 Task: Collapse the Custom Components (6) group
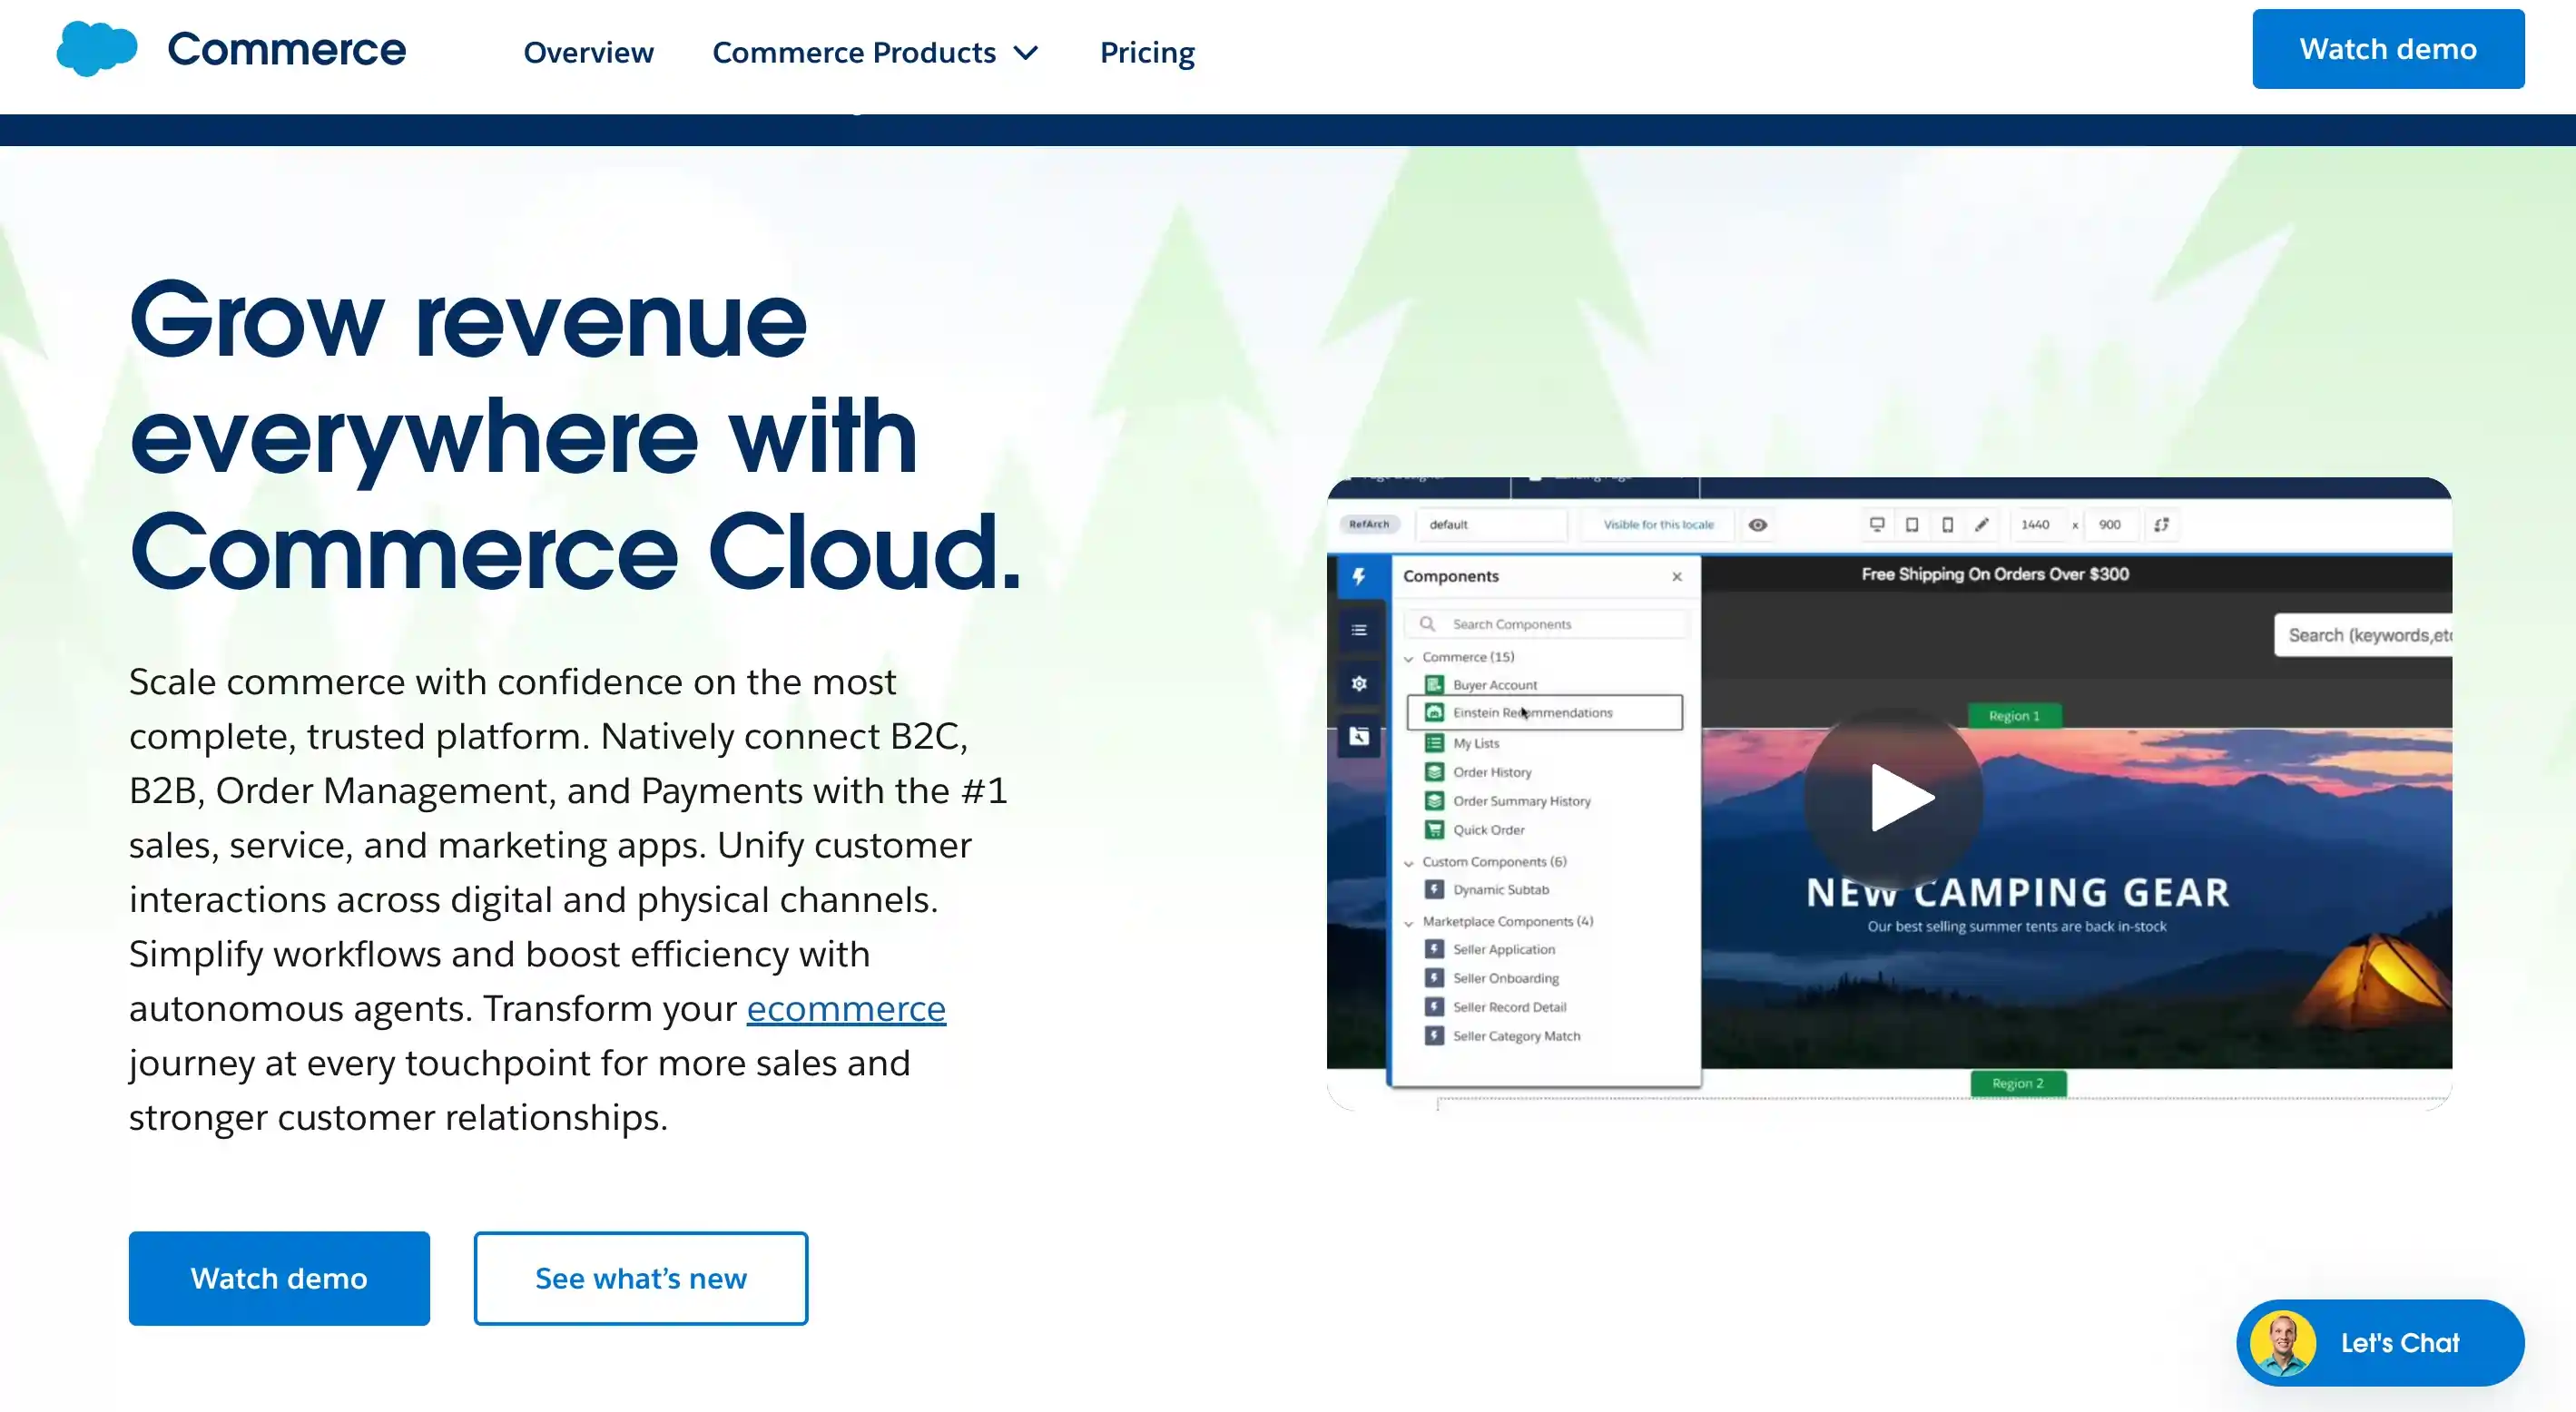(1409, 863)
